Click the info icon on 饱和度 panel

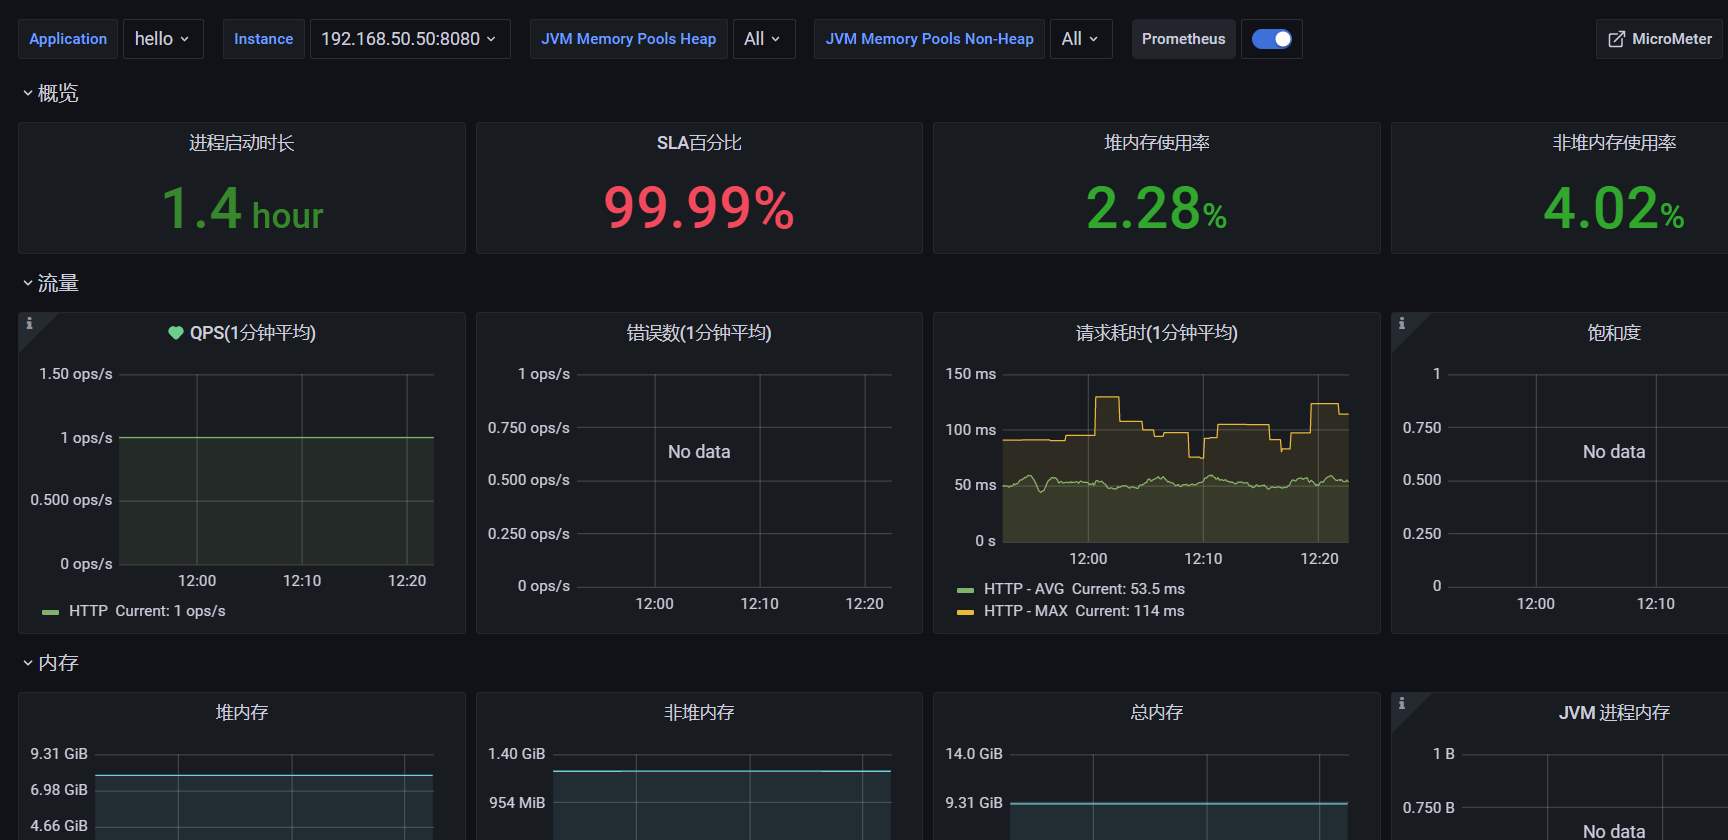click(x=1402, y=323)
